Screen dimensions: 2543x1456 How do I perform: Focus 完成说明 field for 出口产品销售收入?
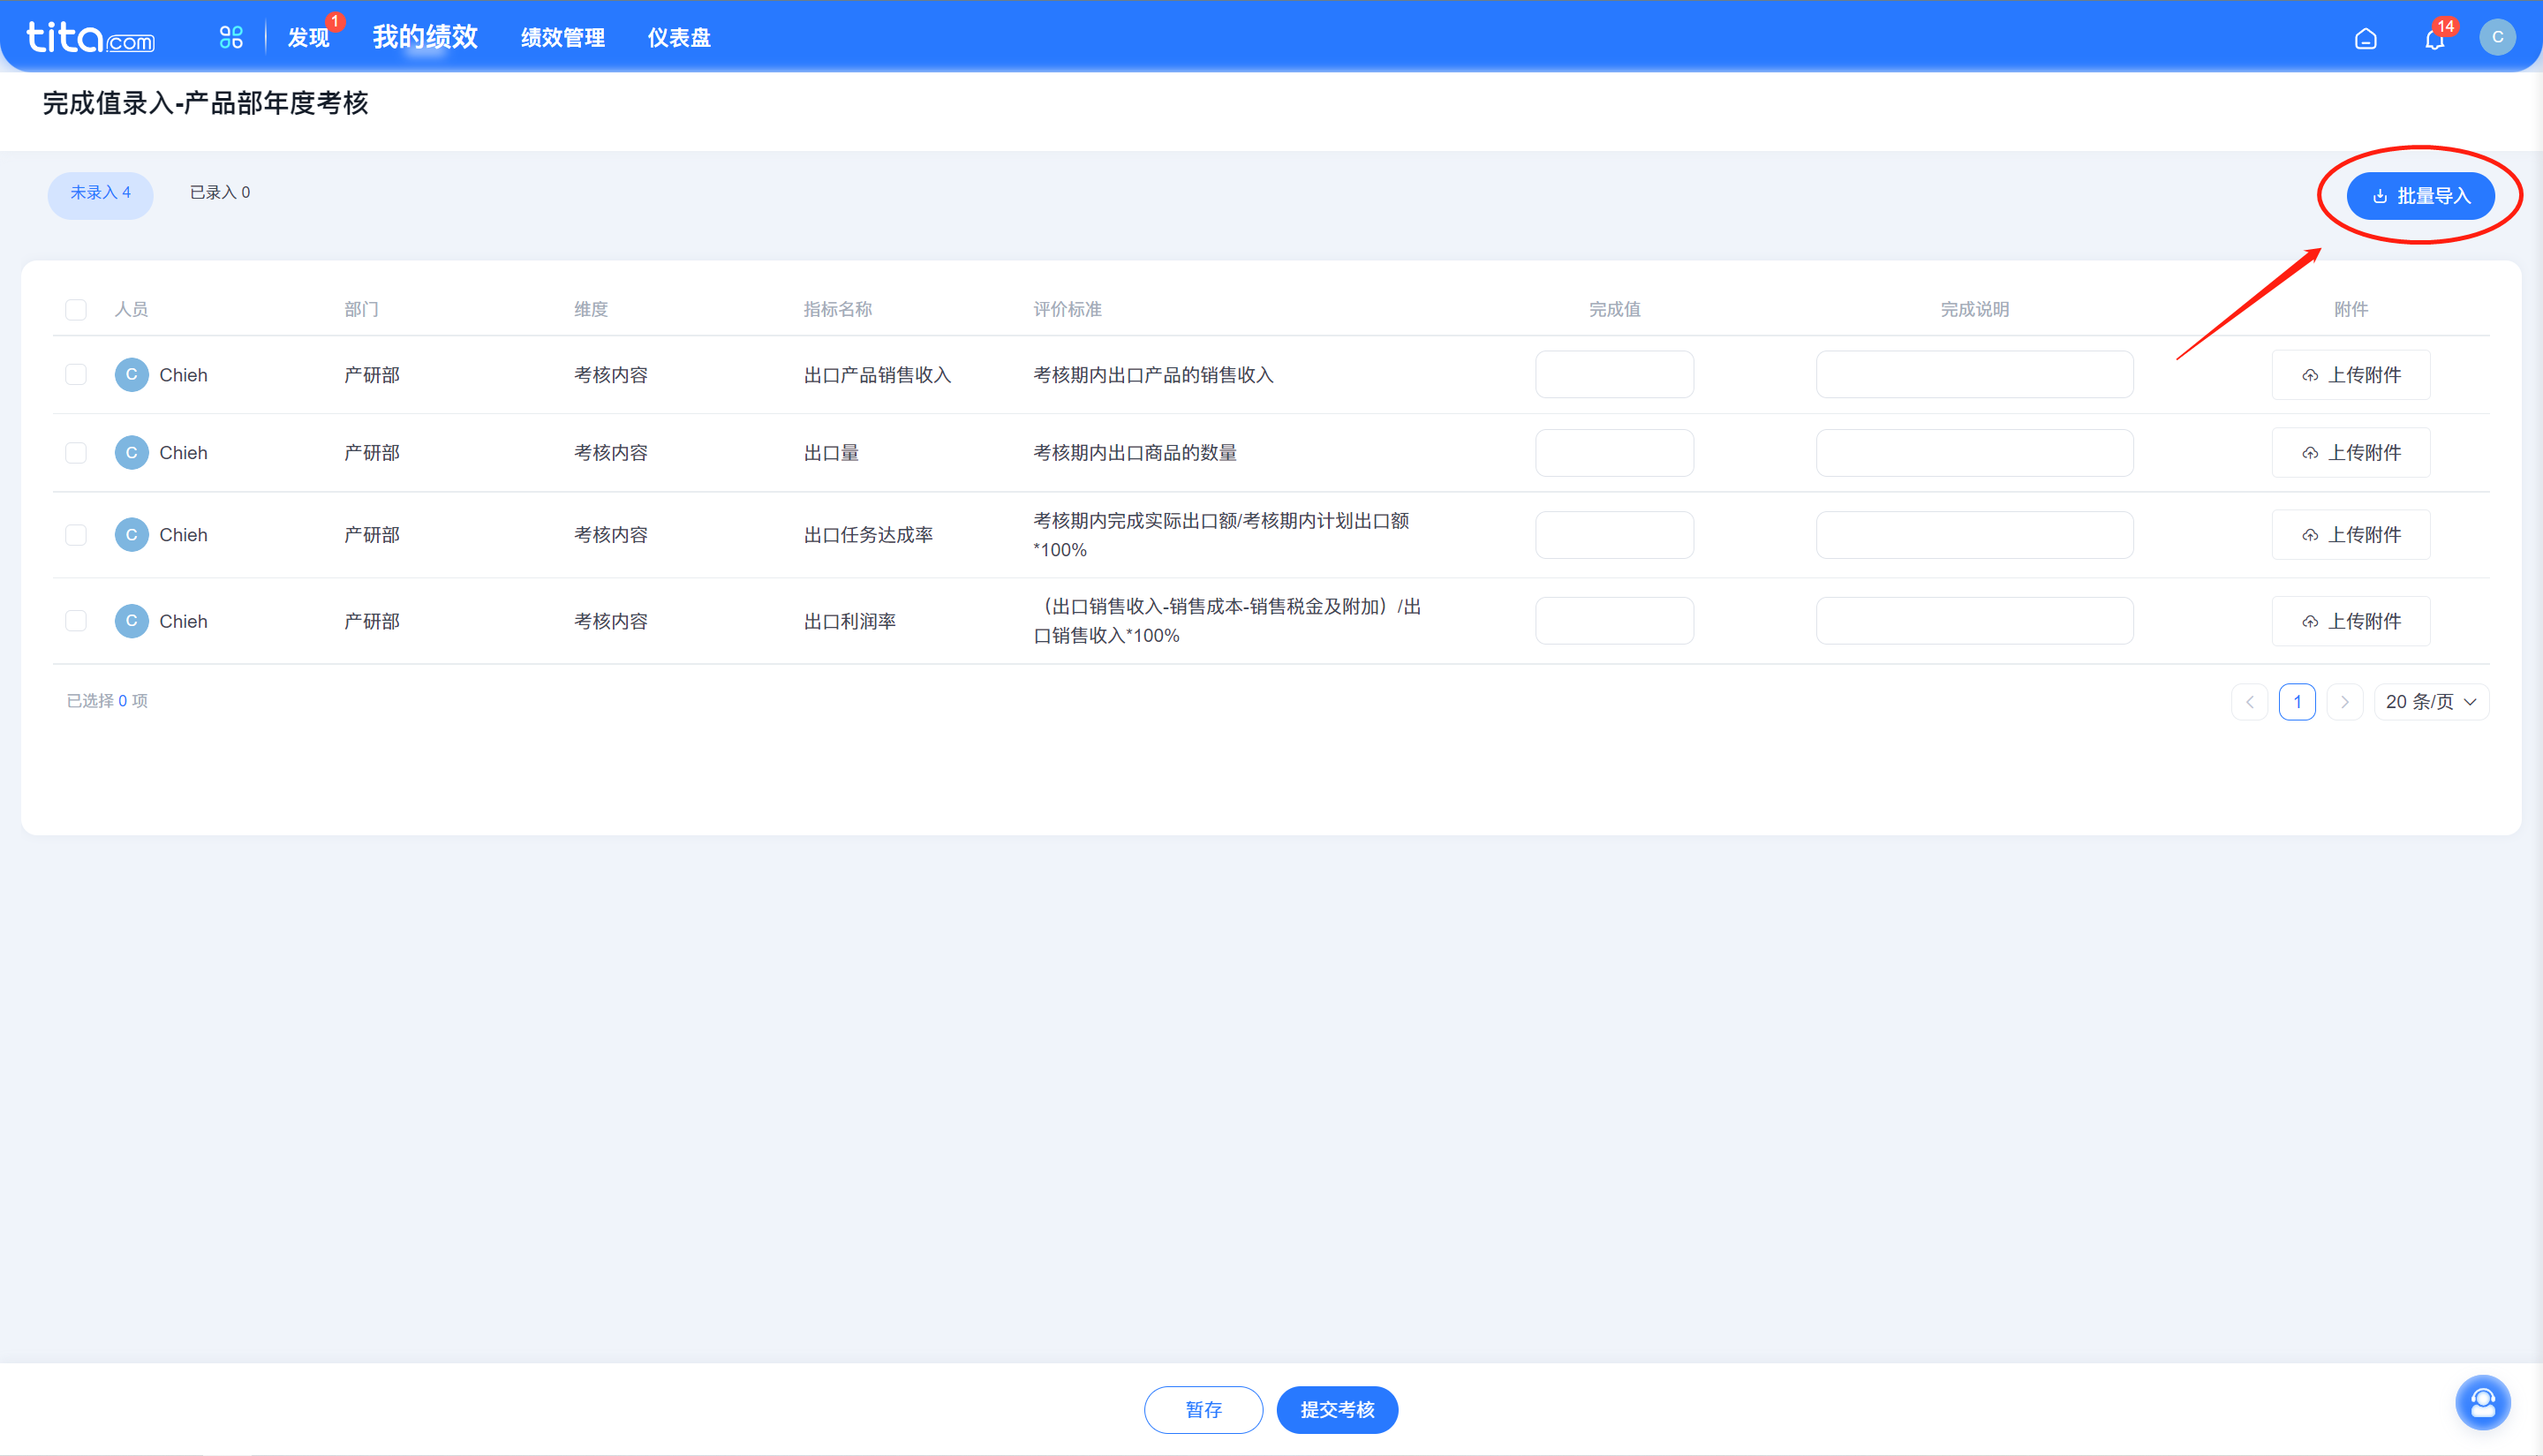pos(1974,374)
